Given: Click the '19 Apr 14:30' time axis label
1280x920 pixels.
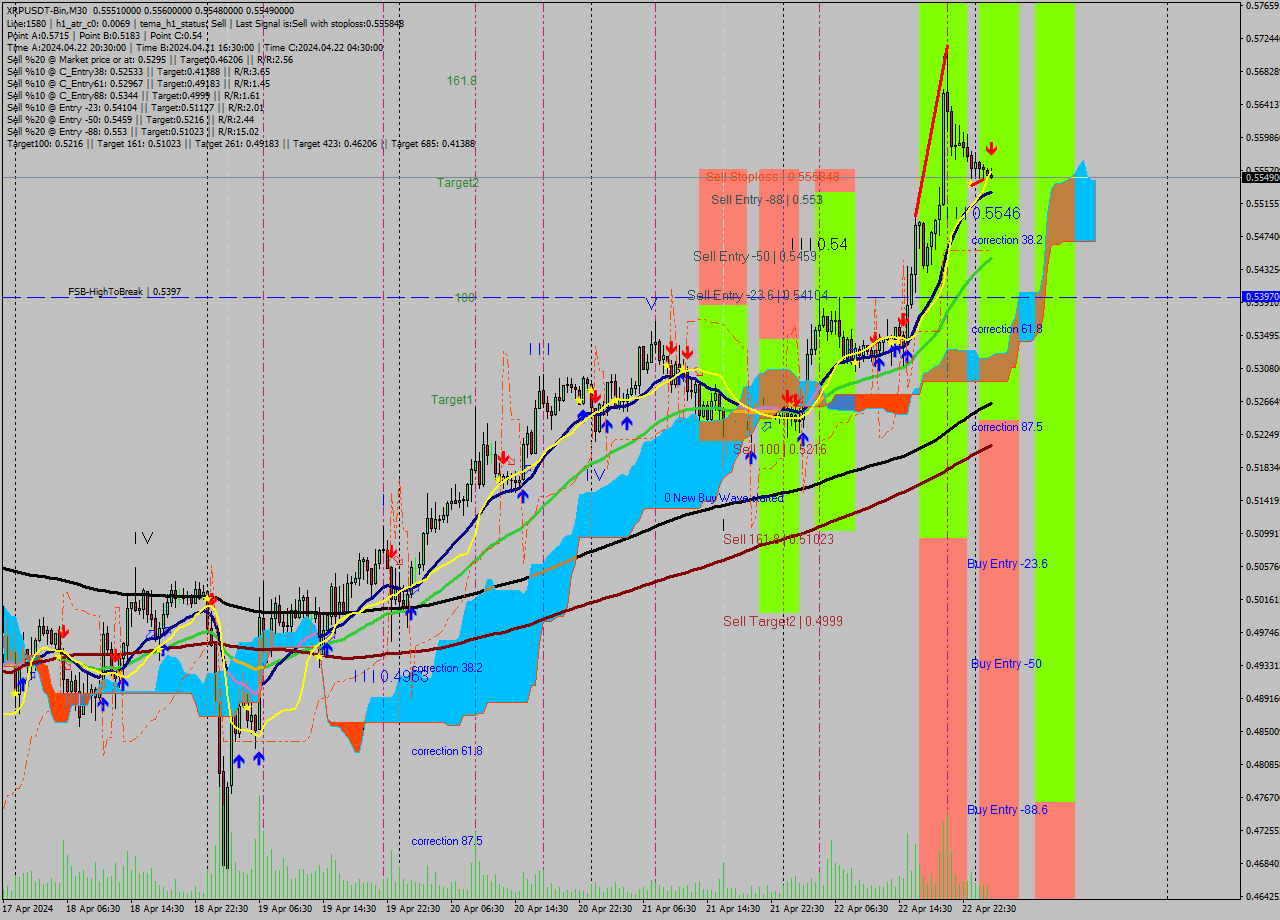Looking at the screenshot, I should (349, 909).
